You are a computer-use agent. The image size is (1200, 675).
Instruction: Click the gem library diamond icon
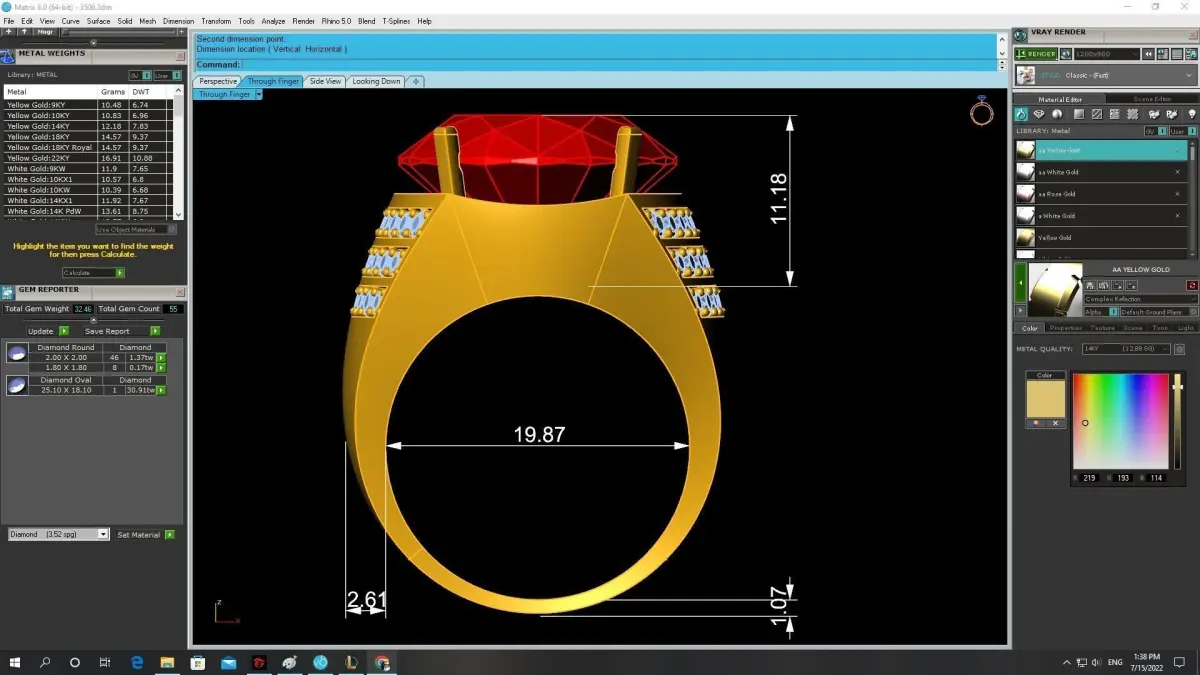tap(1040, 115)
